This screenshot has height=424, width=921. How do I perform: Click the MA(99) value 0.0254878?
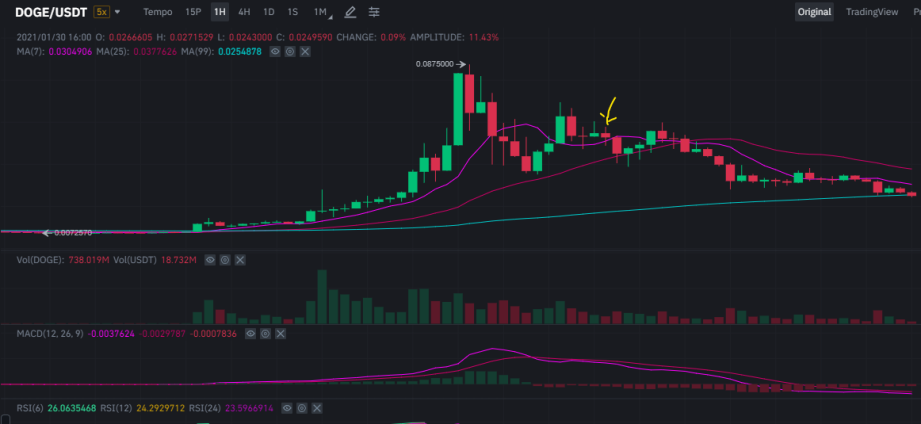click(241, 52)
